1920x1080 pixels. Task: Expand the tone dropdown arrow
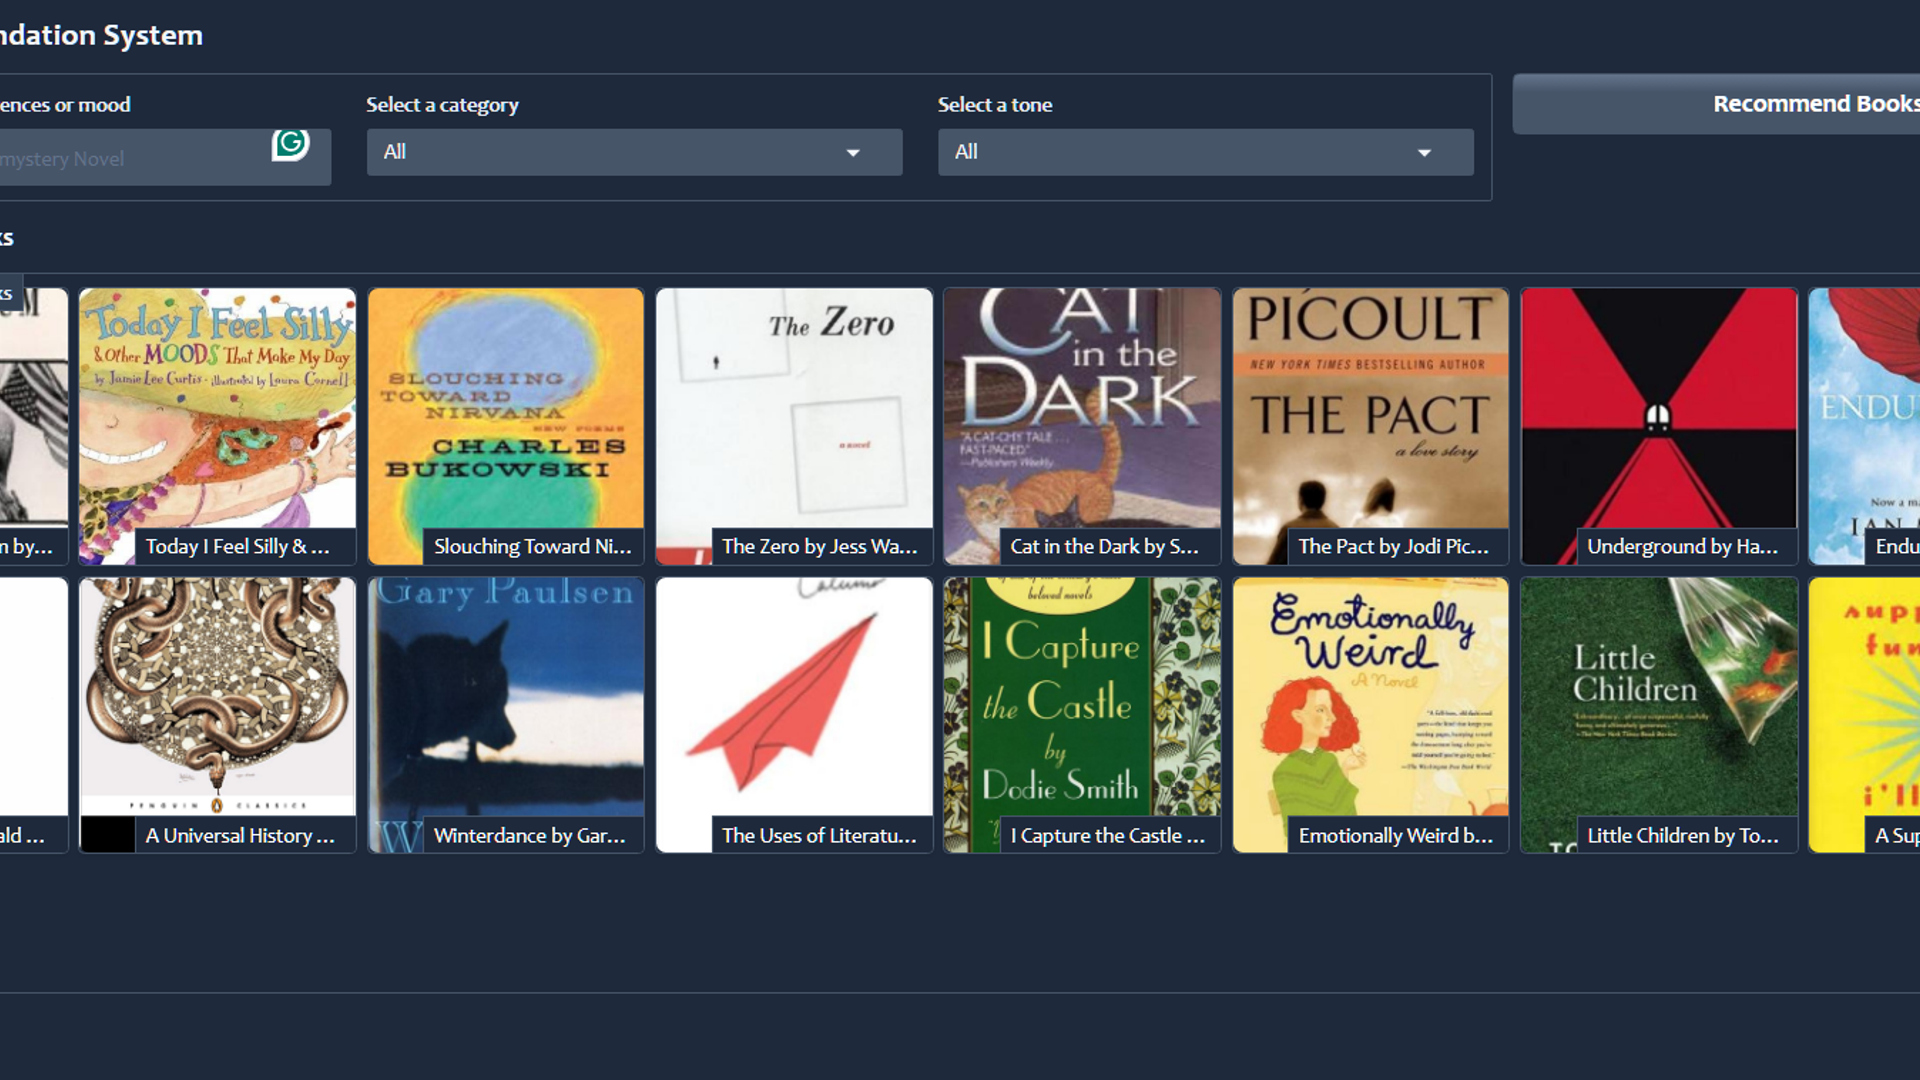pos(1424,153)
